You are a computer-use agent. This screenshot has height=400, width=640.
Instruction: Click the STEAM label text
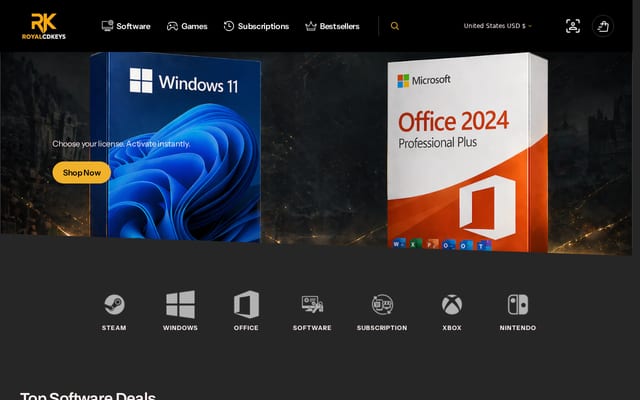tap(114, 328)
